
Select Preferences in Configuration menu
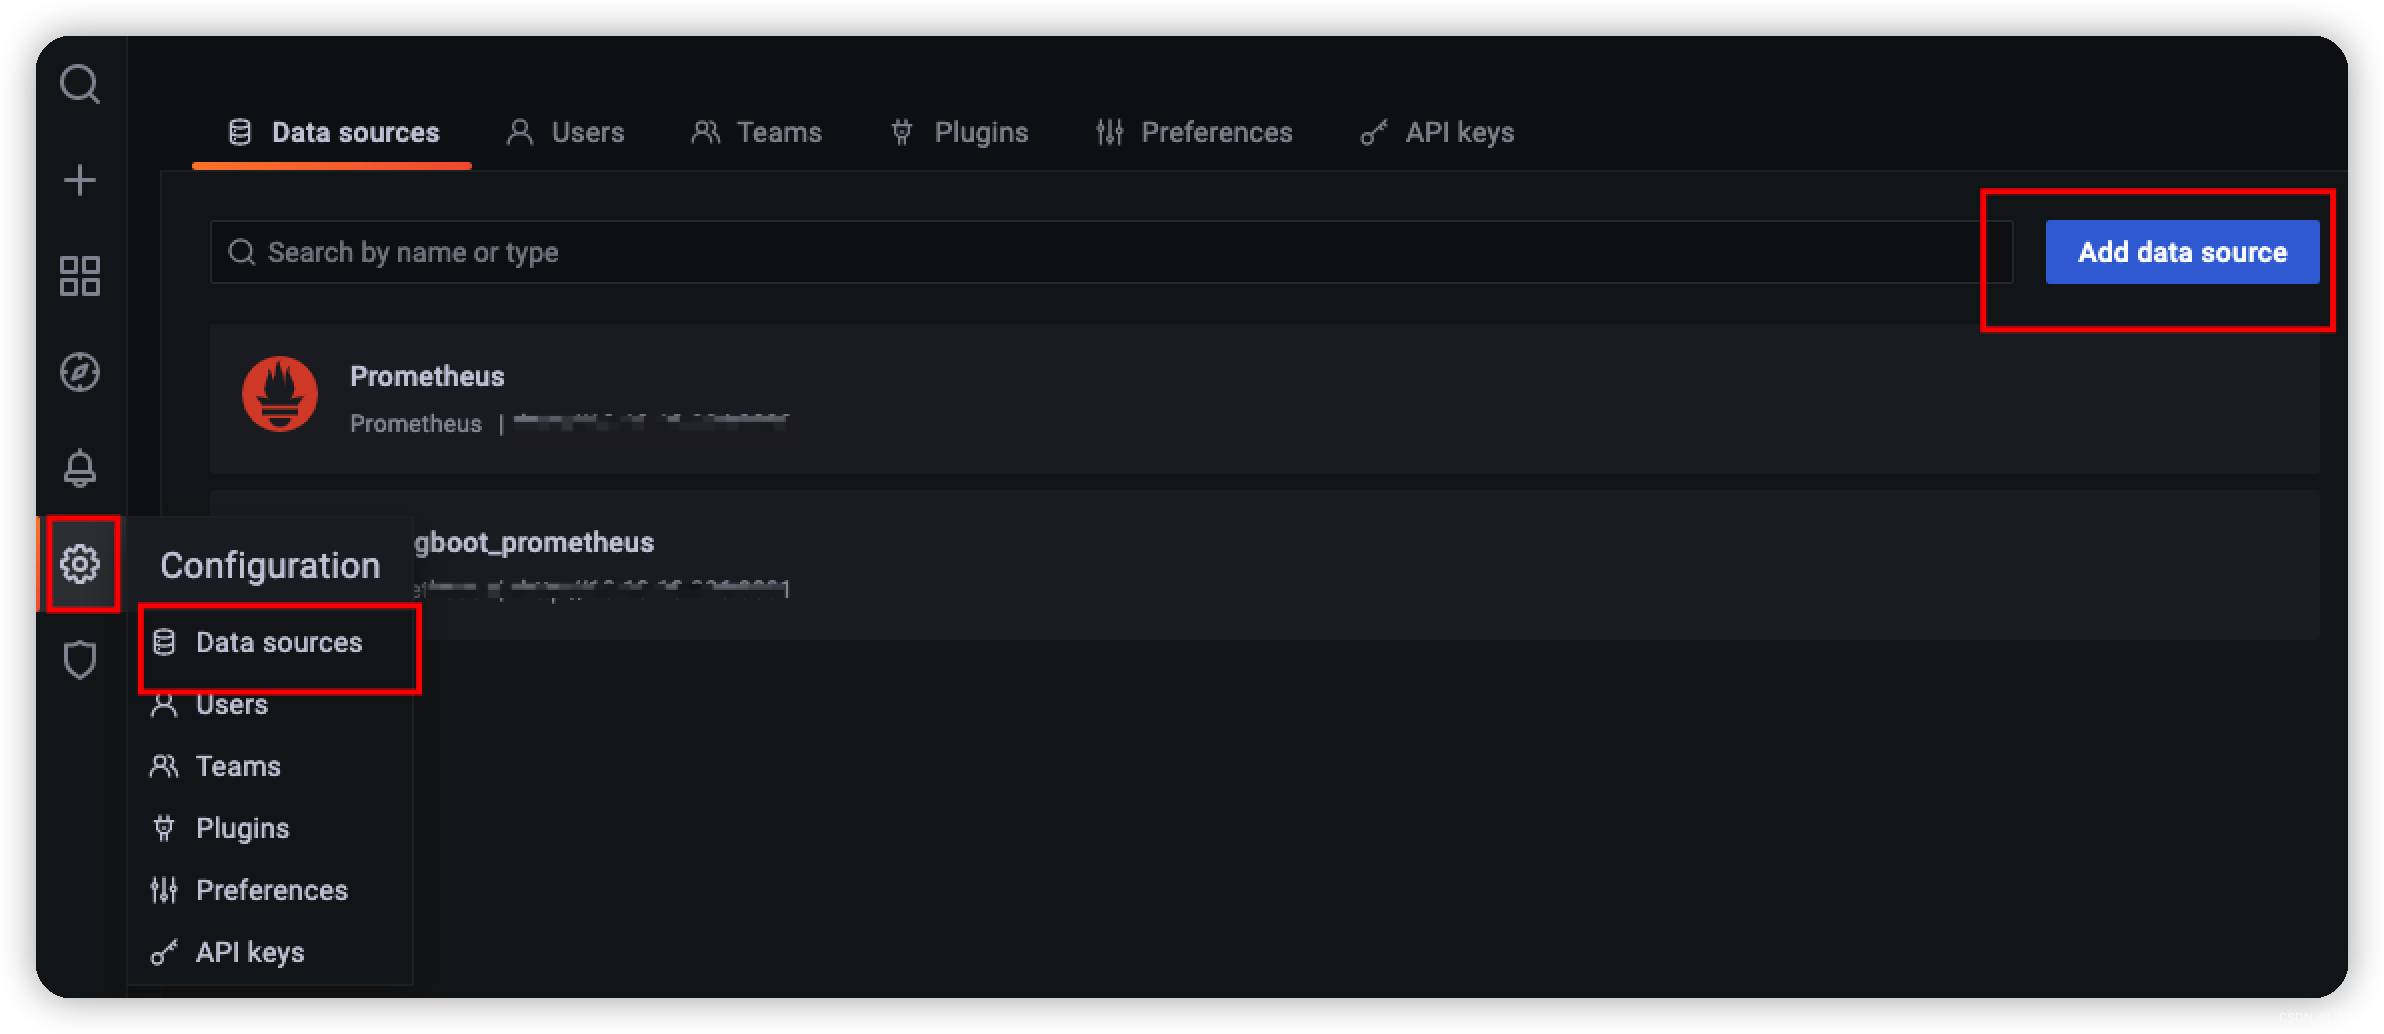[x=271, y=890]
